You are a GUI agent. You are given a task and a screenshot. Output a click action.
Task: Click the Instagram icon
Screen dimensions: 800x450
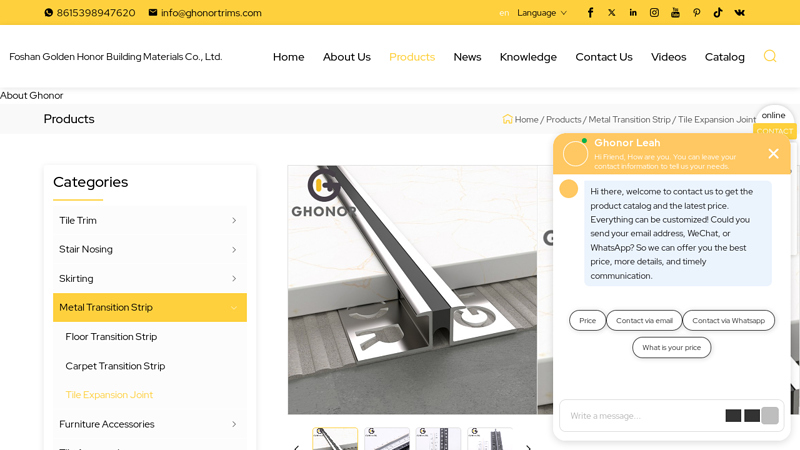(654, 13)
